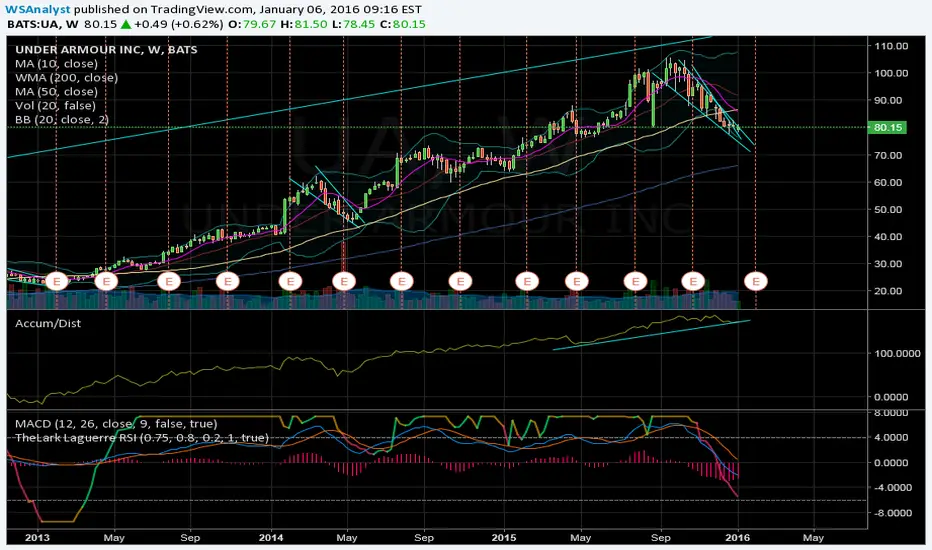Open the WSAnalyst author link

click(x=37, y=10)
